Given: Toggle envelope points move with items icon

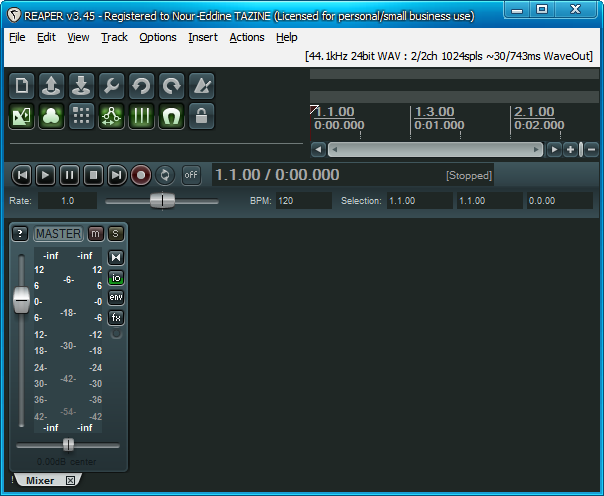Looking at the screenshot, I should point(112,116).
